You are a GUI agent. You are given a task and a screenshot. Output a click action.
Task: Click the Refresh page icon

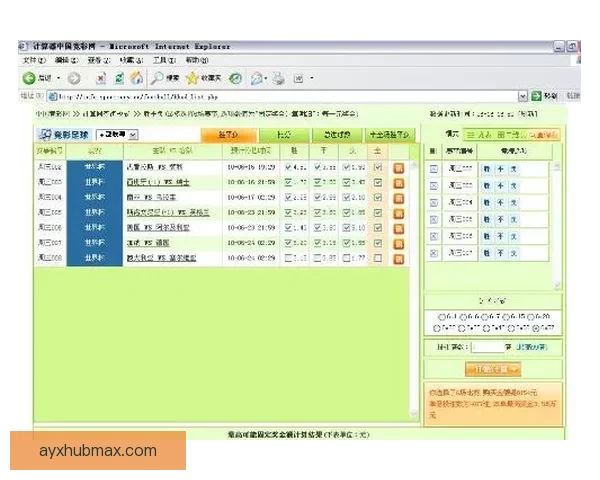pos(119,78)
